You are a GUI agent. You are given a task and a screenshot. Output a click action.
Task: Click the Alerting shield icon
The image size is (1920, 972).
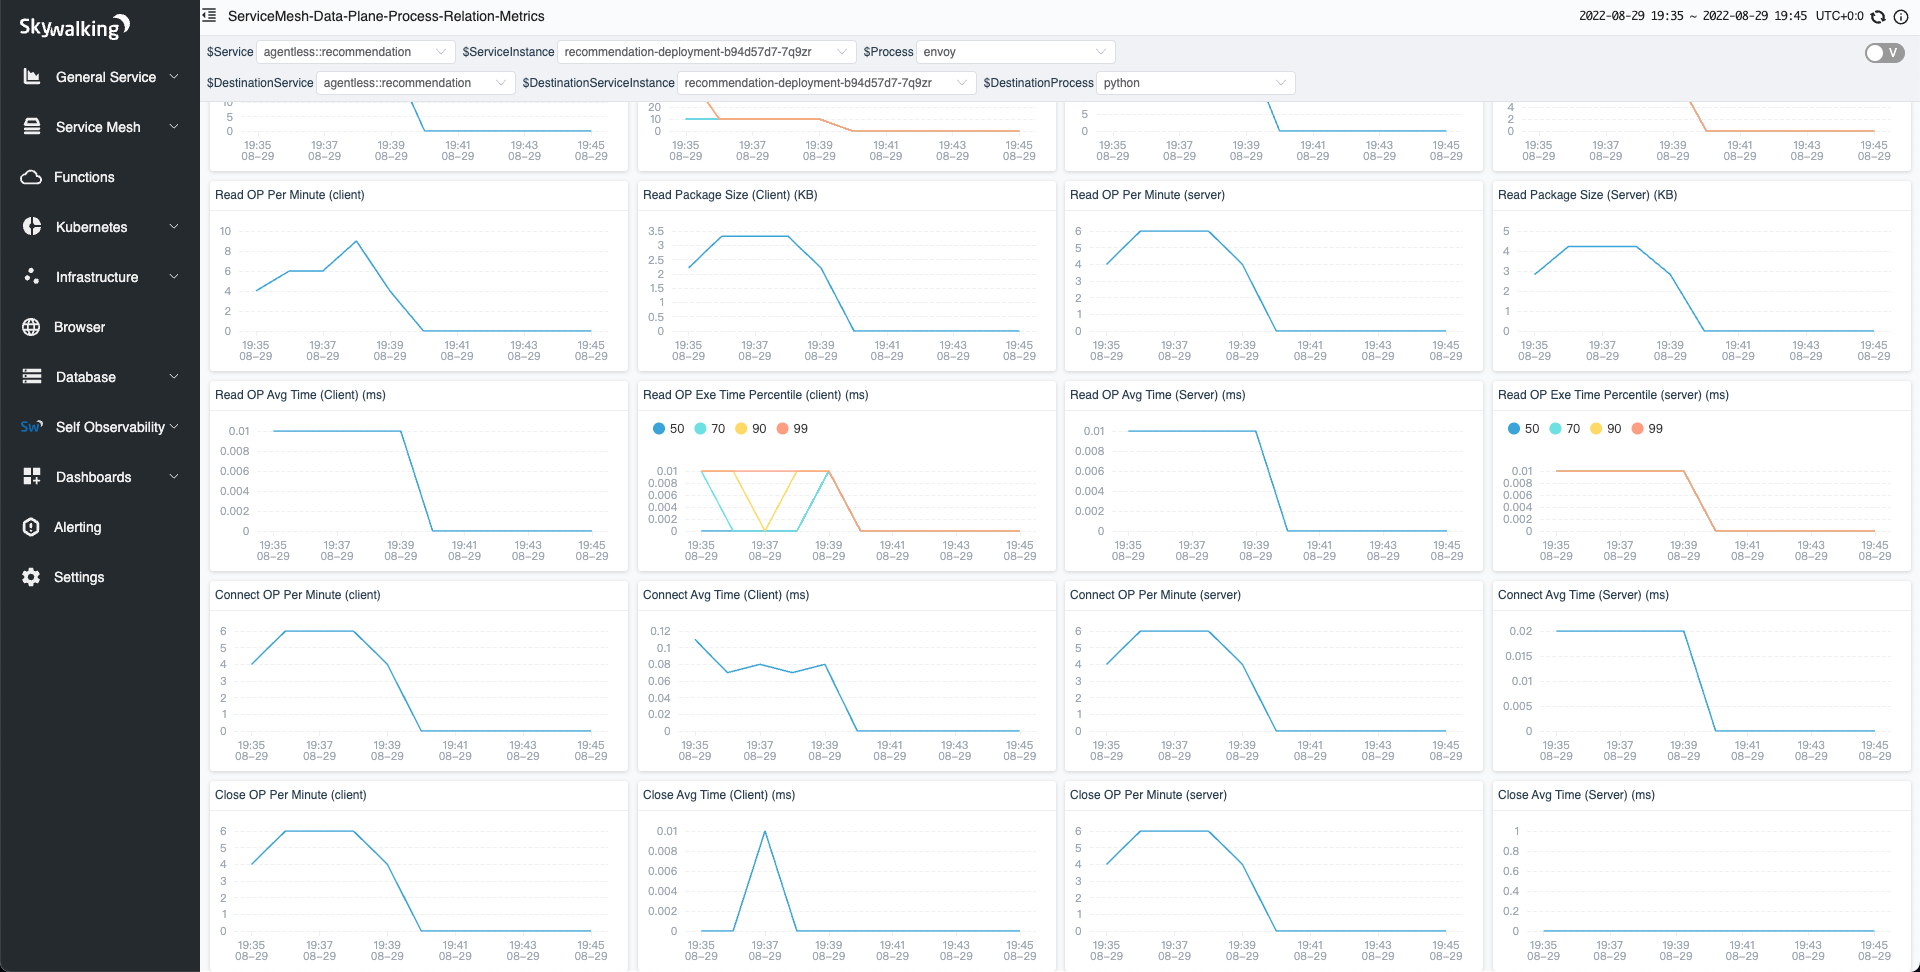coord(32,527)
